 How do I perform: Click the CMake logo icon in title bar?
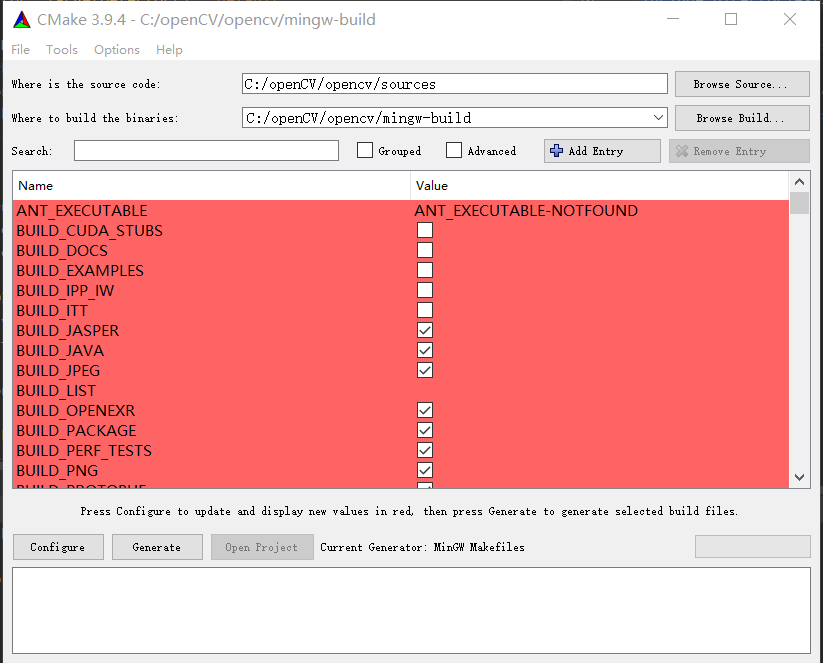tap(22, 20)
